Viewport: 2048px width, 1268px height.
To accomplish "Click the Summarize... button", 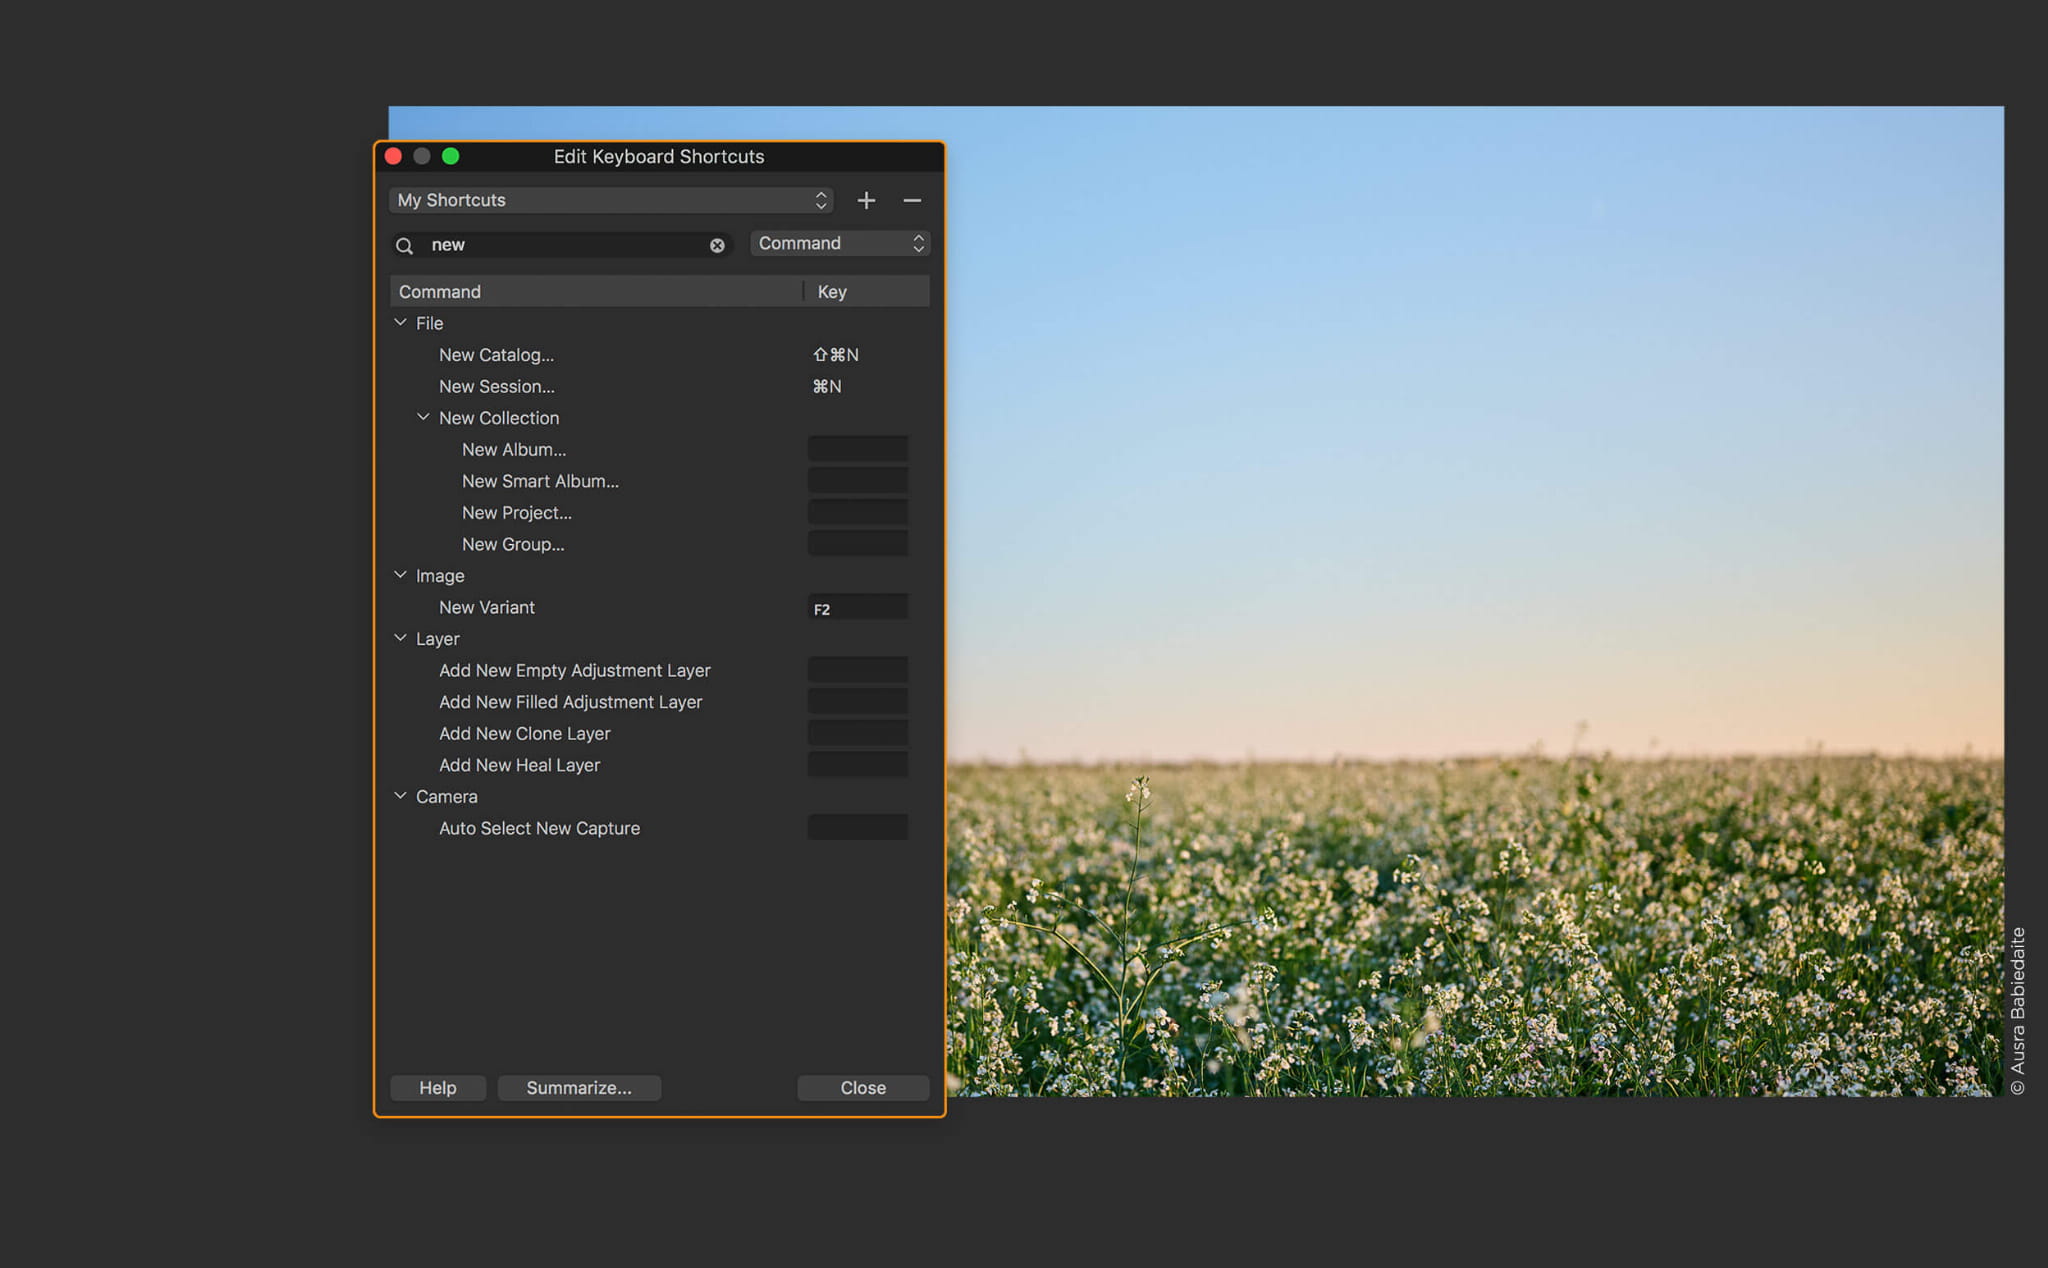I will coord(579,1088).
